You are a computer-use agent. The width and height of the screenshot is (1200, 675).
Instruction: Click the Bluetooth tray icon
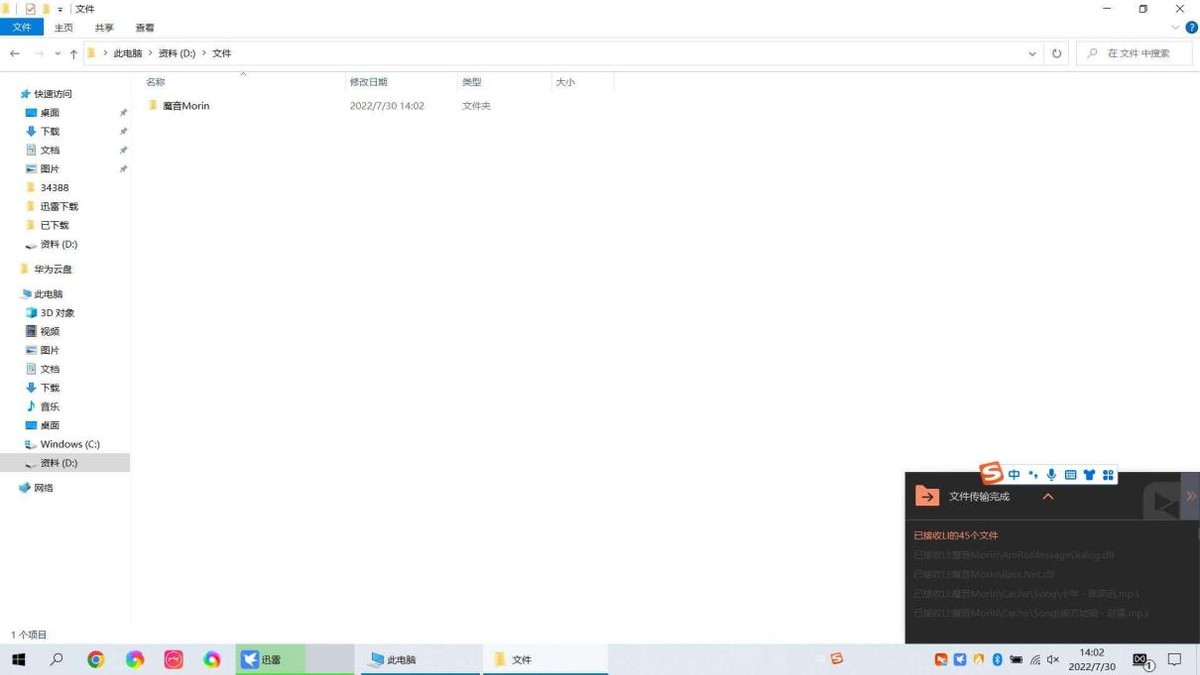997,659
